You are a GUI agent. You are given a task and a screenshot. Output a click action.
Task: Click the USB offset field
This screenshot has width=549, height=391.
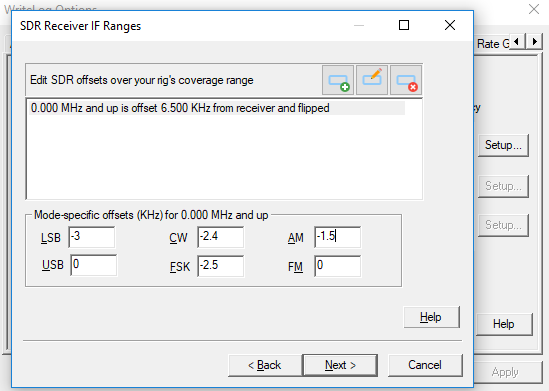click(x=93, y=265)
